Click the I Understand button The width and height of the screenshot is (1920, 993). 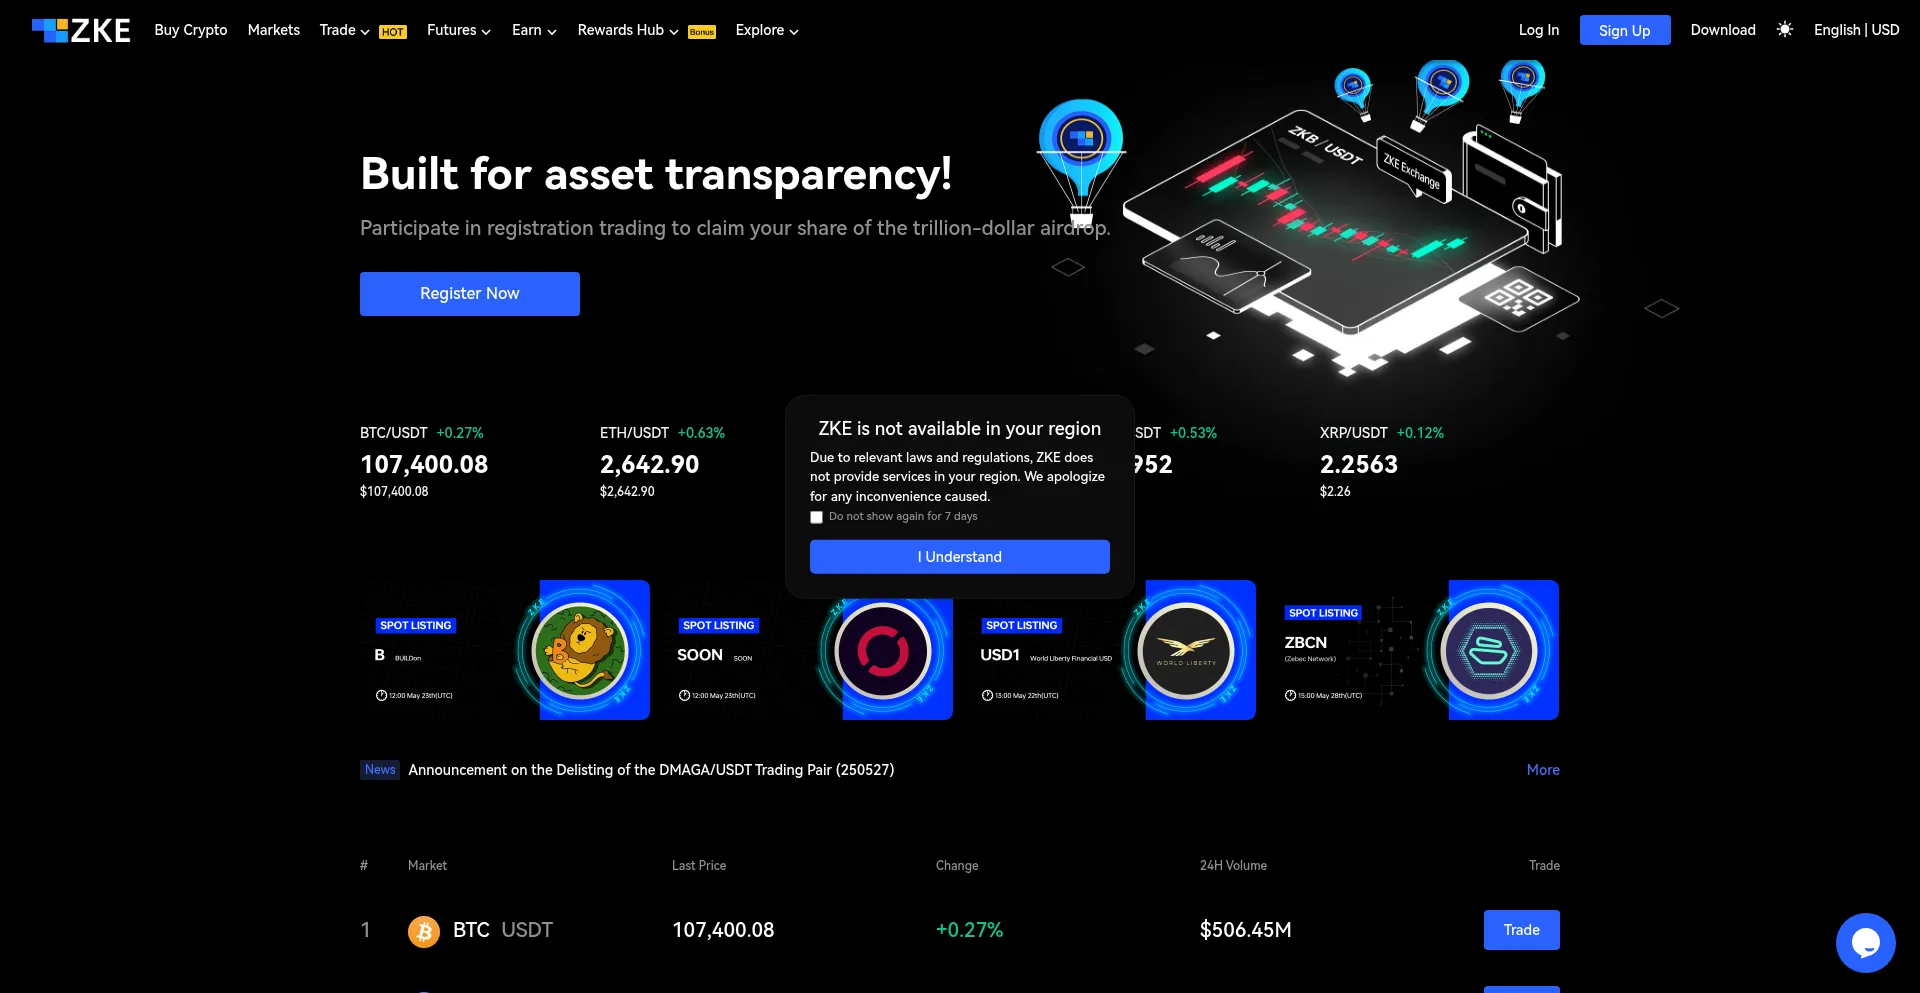960,557
